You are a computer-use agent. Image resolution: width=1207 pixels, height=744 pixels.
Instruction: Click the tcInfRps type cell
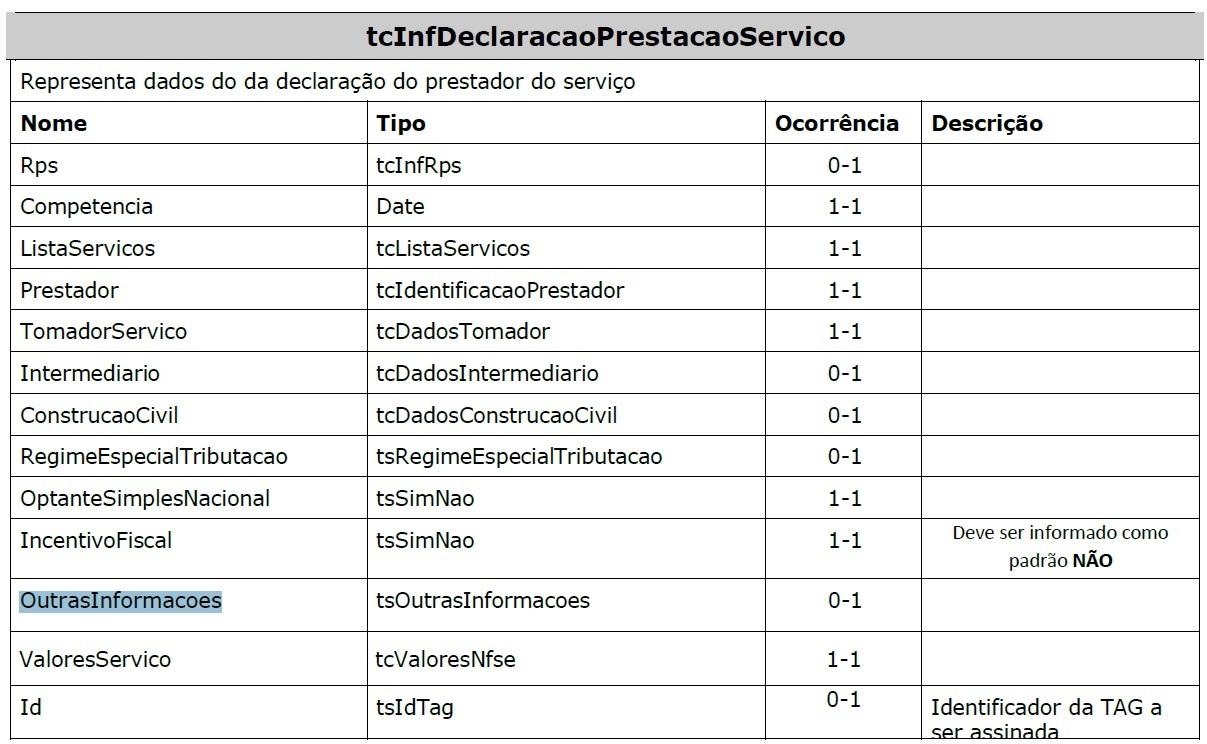(419, 166)
